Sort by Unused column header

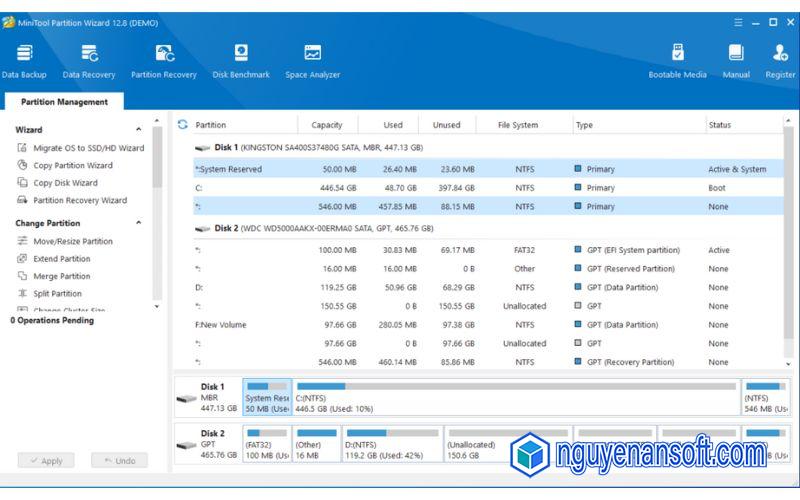tap(446, 124)
